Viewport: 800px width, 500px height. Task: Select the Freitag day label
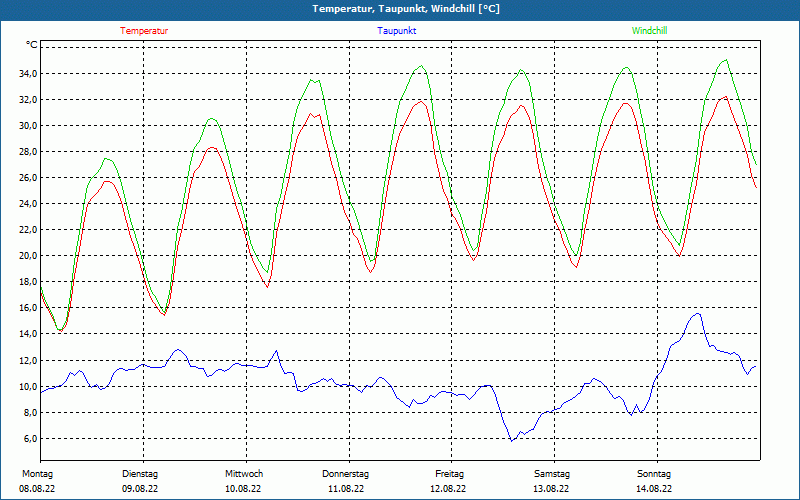(x=449, y=474)
